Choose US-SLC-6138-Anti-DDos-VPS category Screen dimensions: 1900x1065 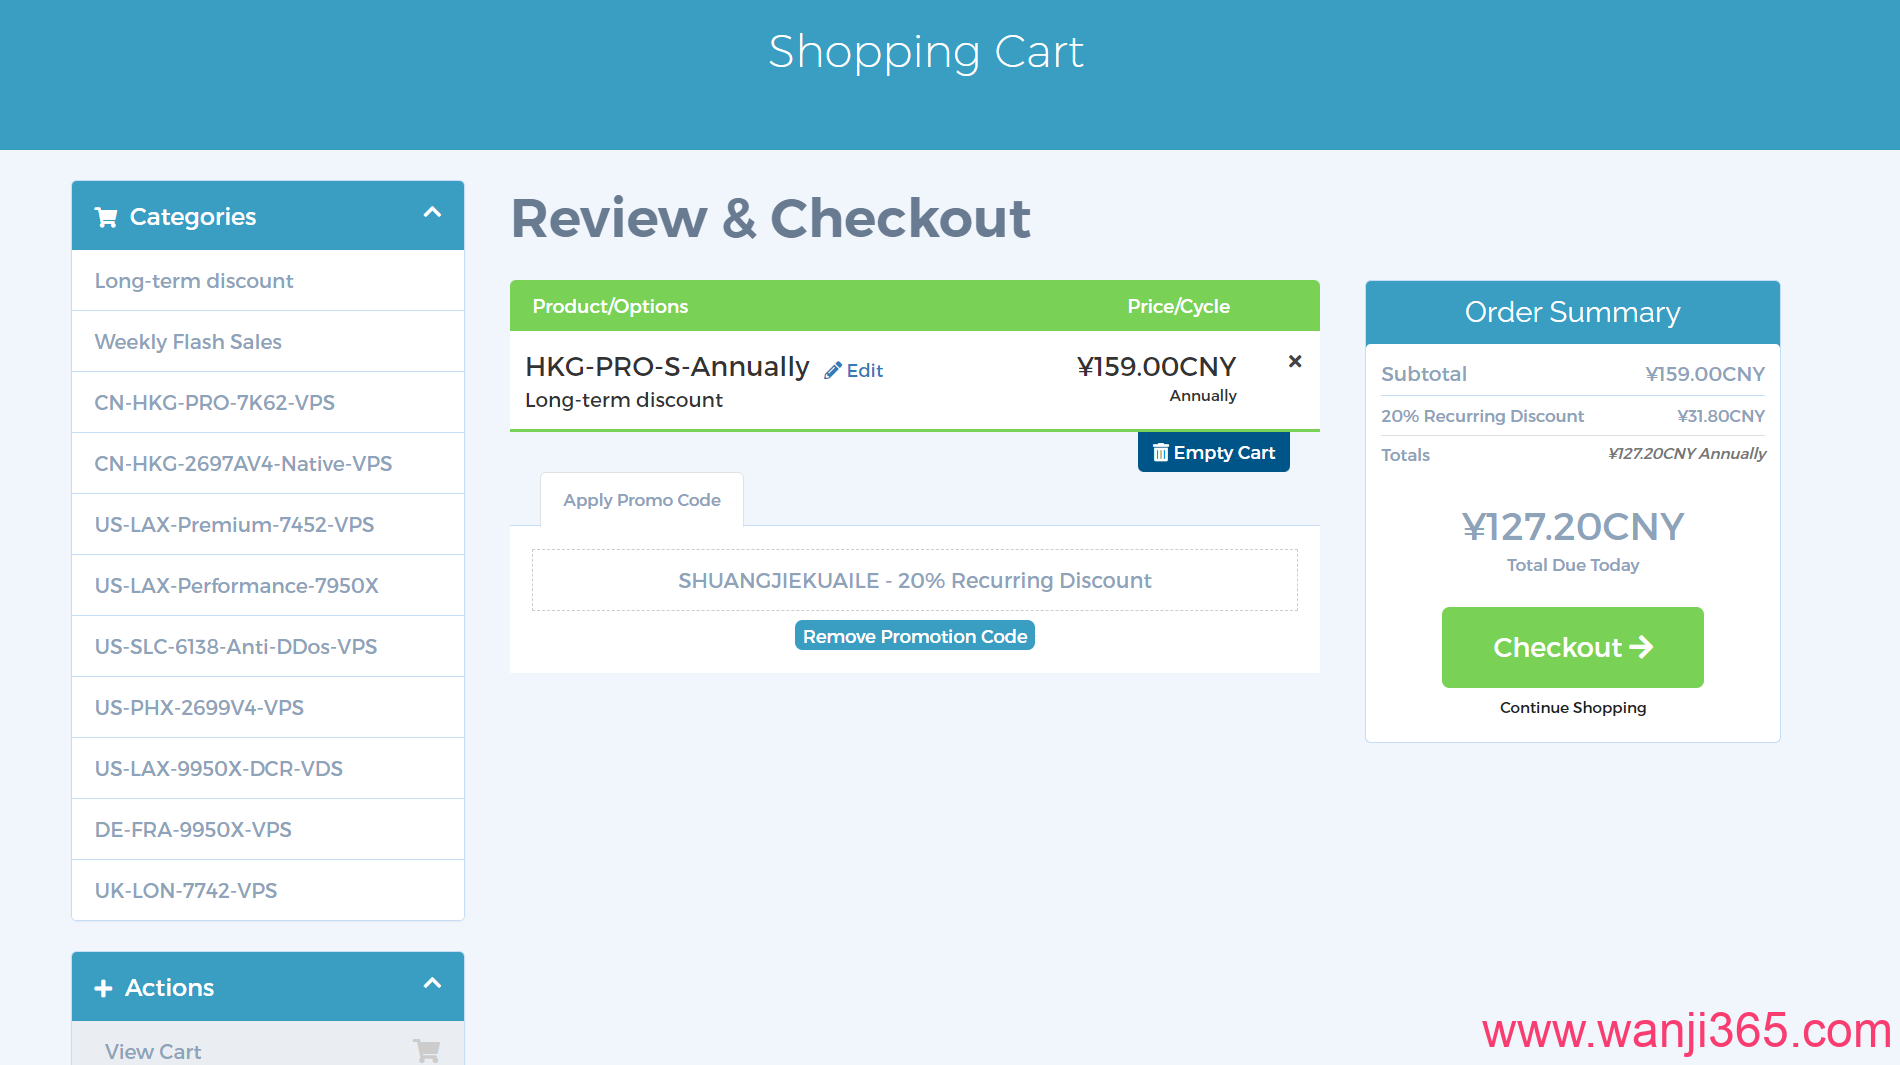(x=236, y=647)
